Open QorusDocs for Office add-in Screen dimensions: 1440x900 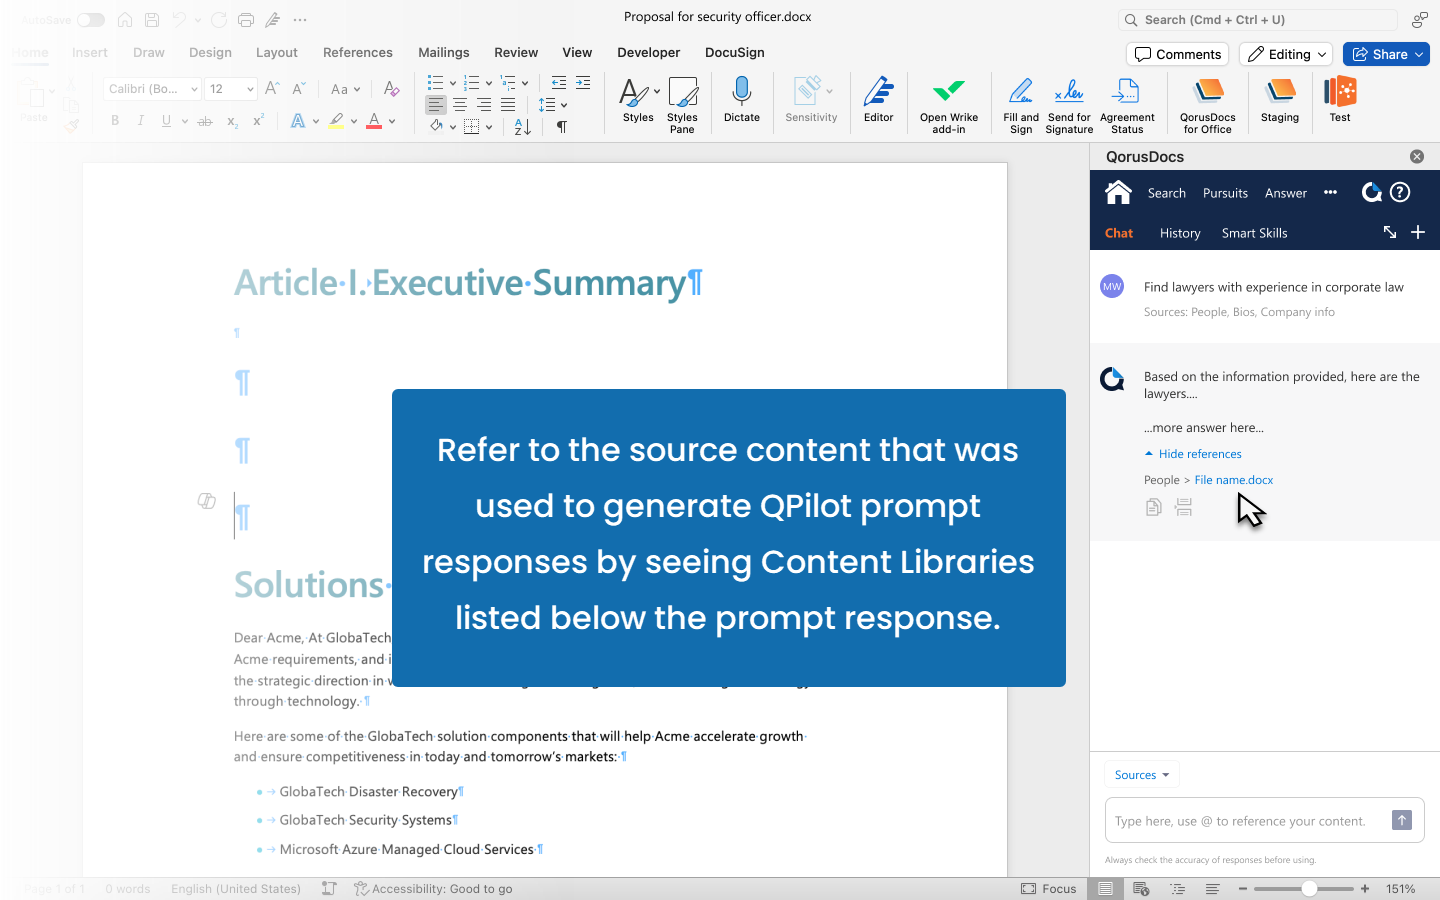pyautogui.click(x=1208, y=105)
